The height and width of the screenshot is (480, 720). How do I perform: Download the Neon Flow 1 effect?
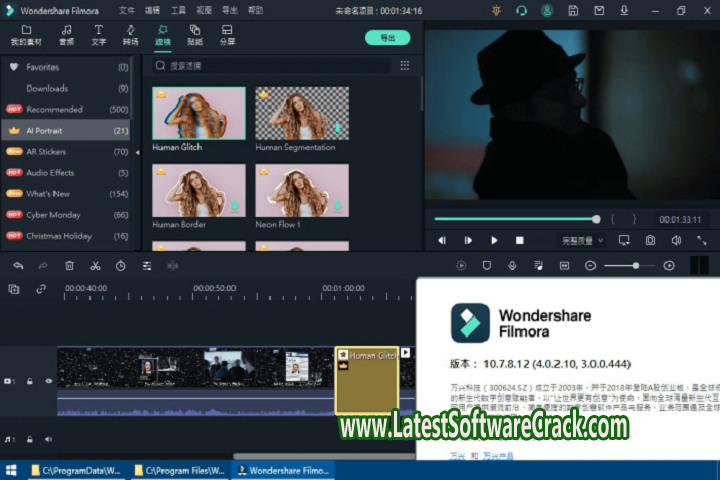point(338,206)
